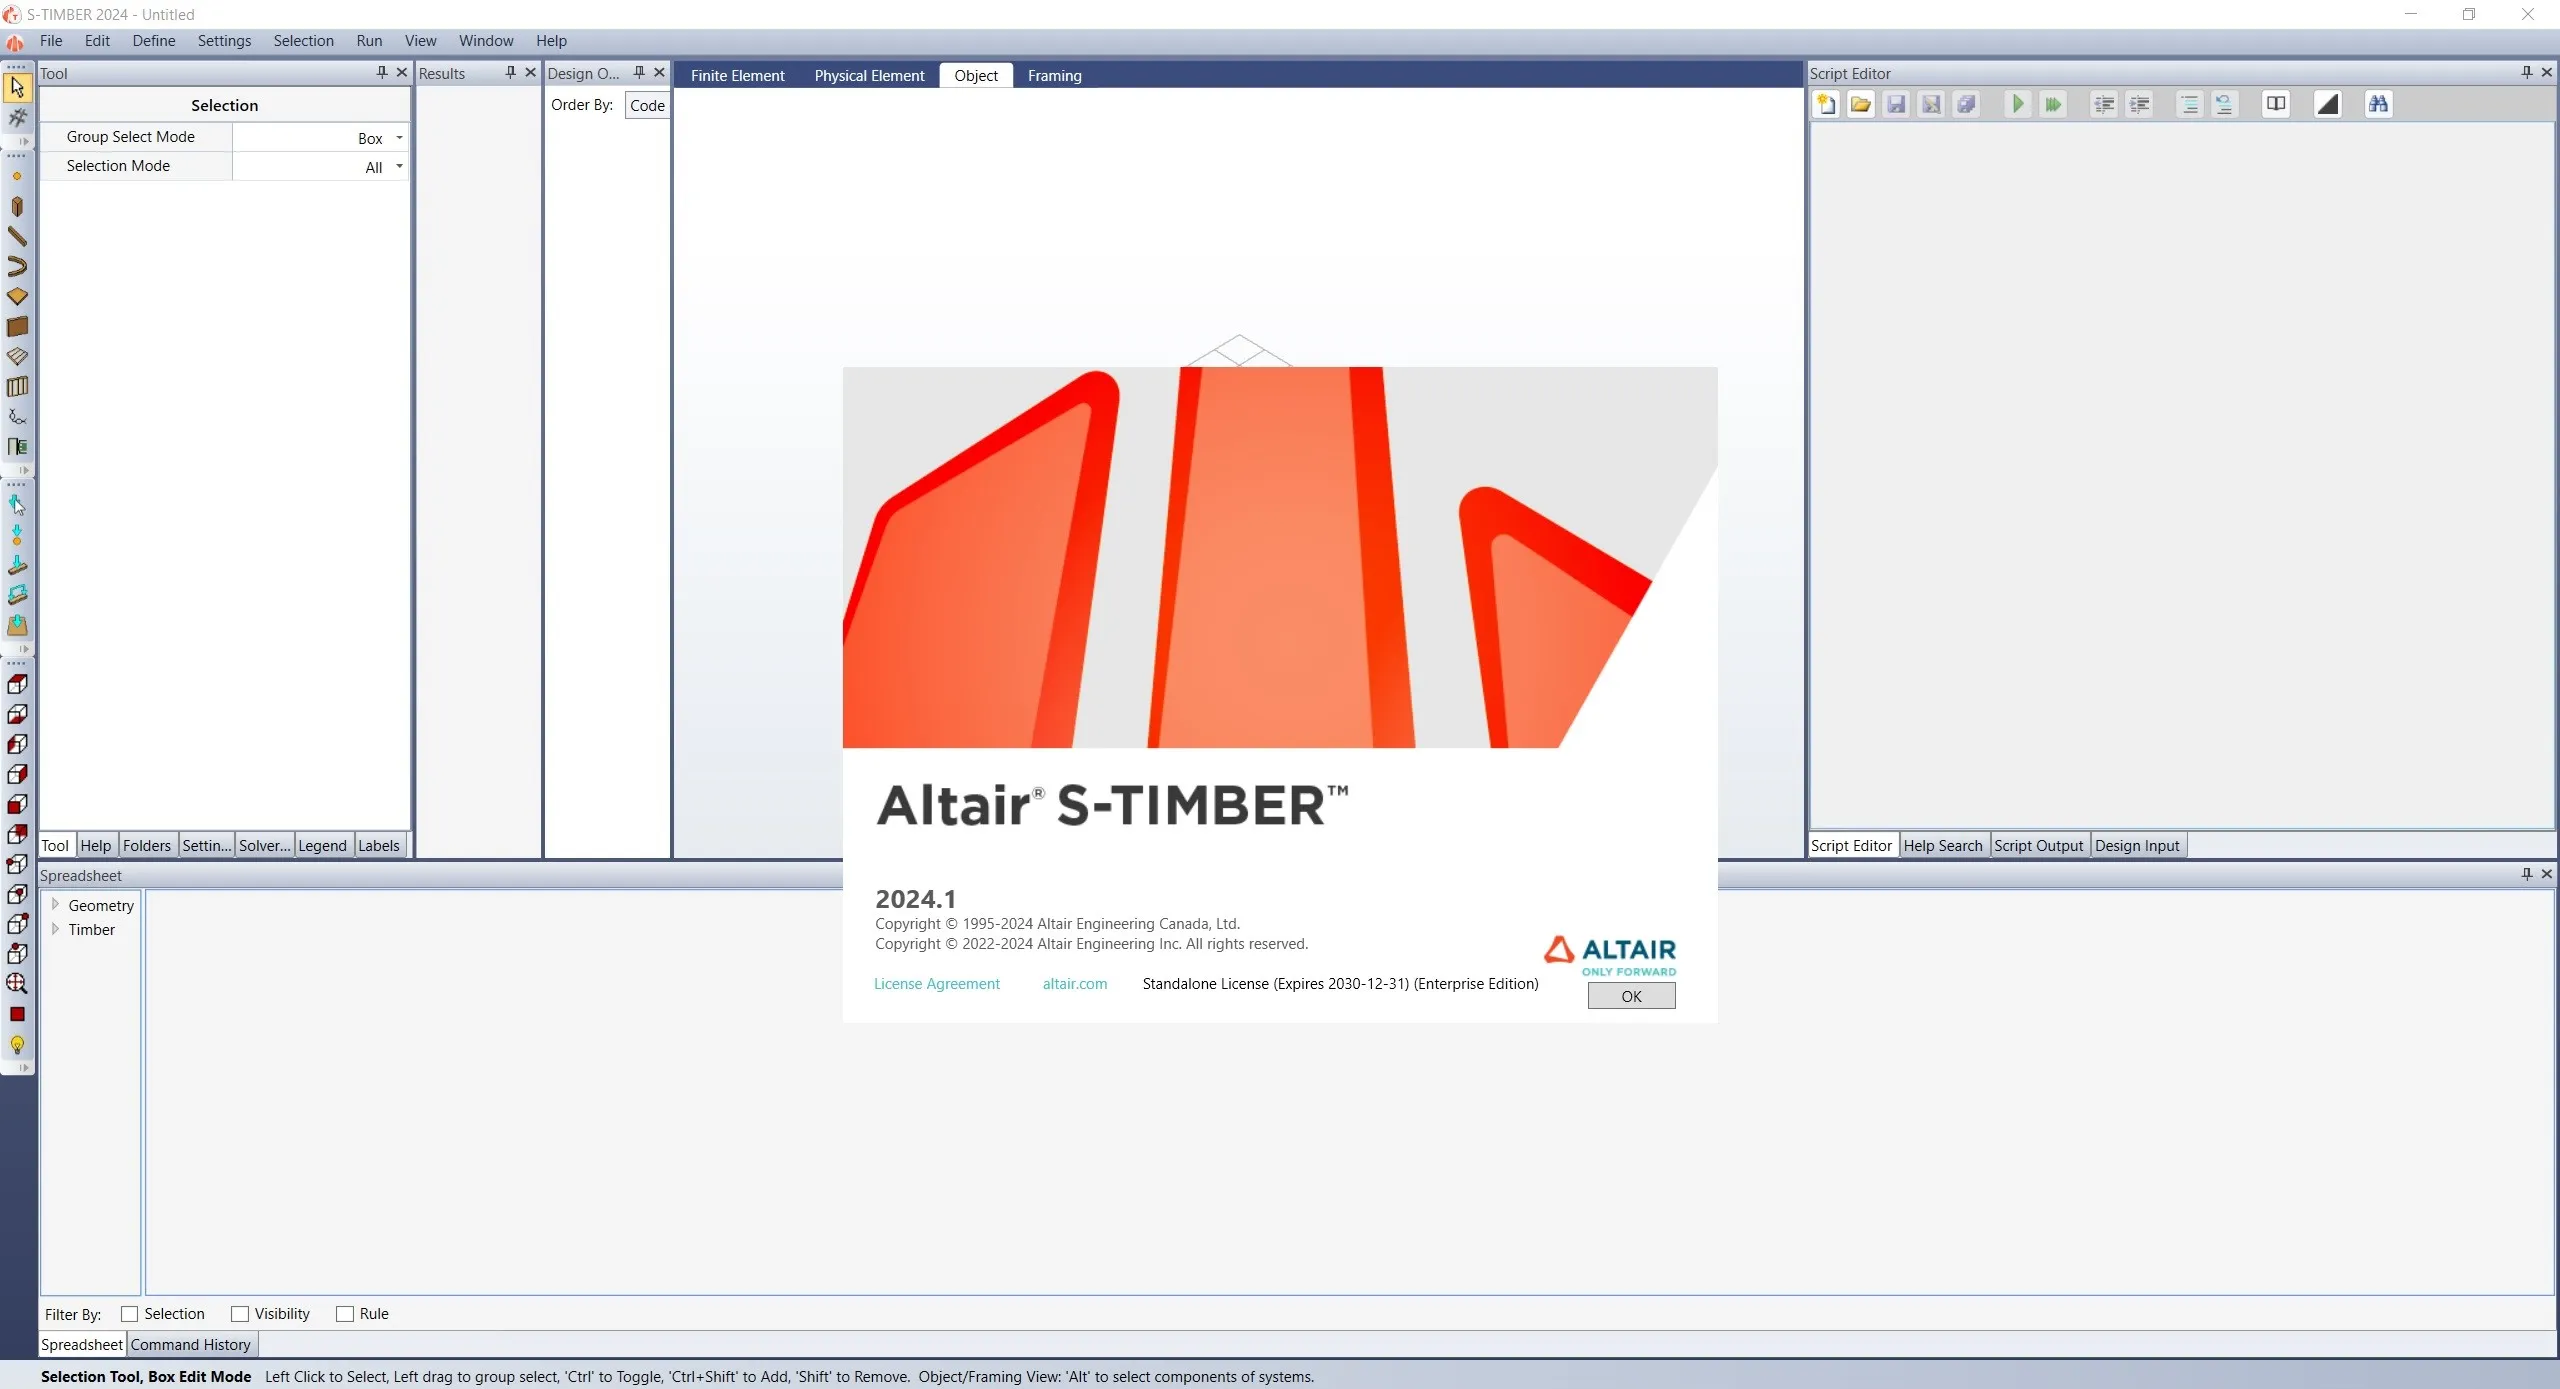The width and height of the screenshot is (2560, 1389).
Task: Close the Design O... panel
Action: 659,72
